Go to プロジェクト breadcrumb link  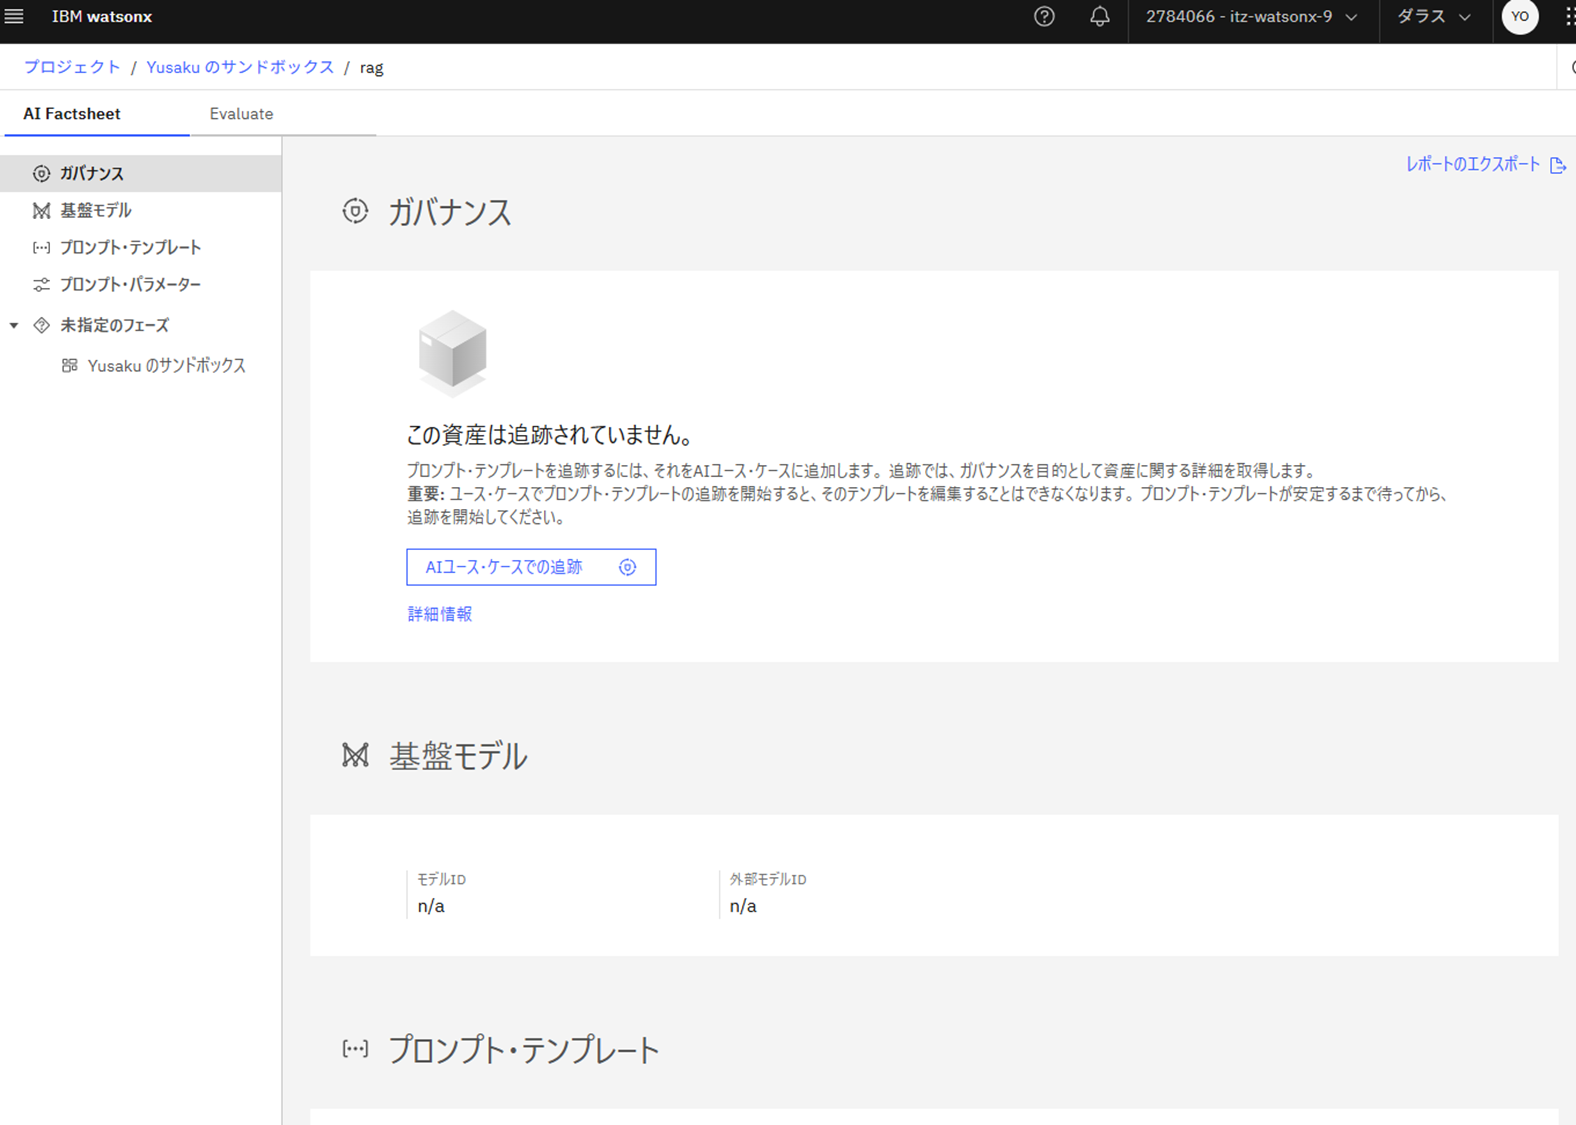click(x=72, y=67)
